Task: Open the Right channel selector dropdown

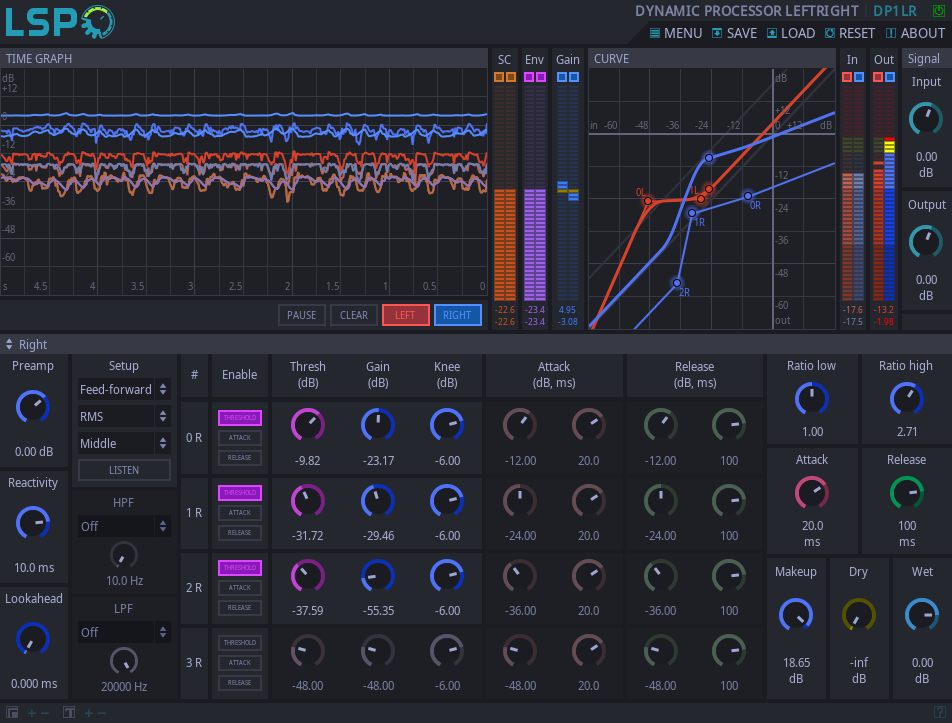Action: tap(26, 345)
